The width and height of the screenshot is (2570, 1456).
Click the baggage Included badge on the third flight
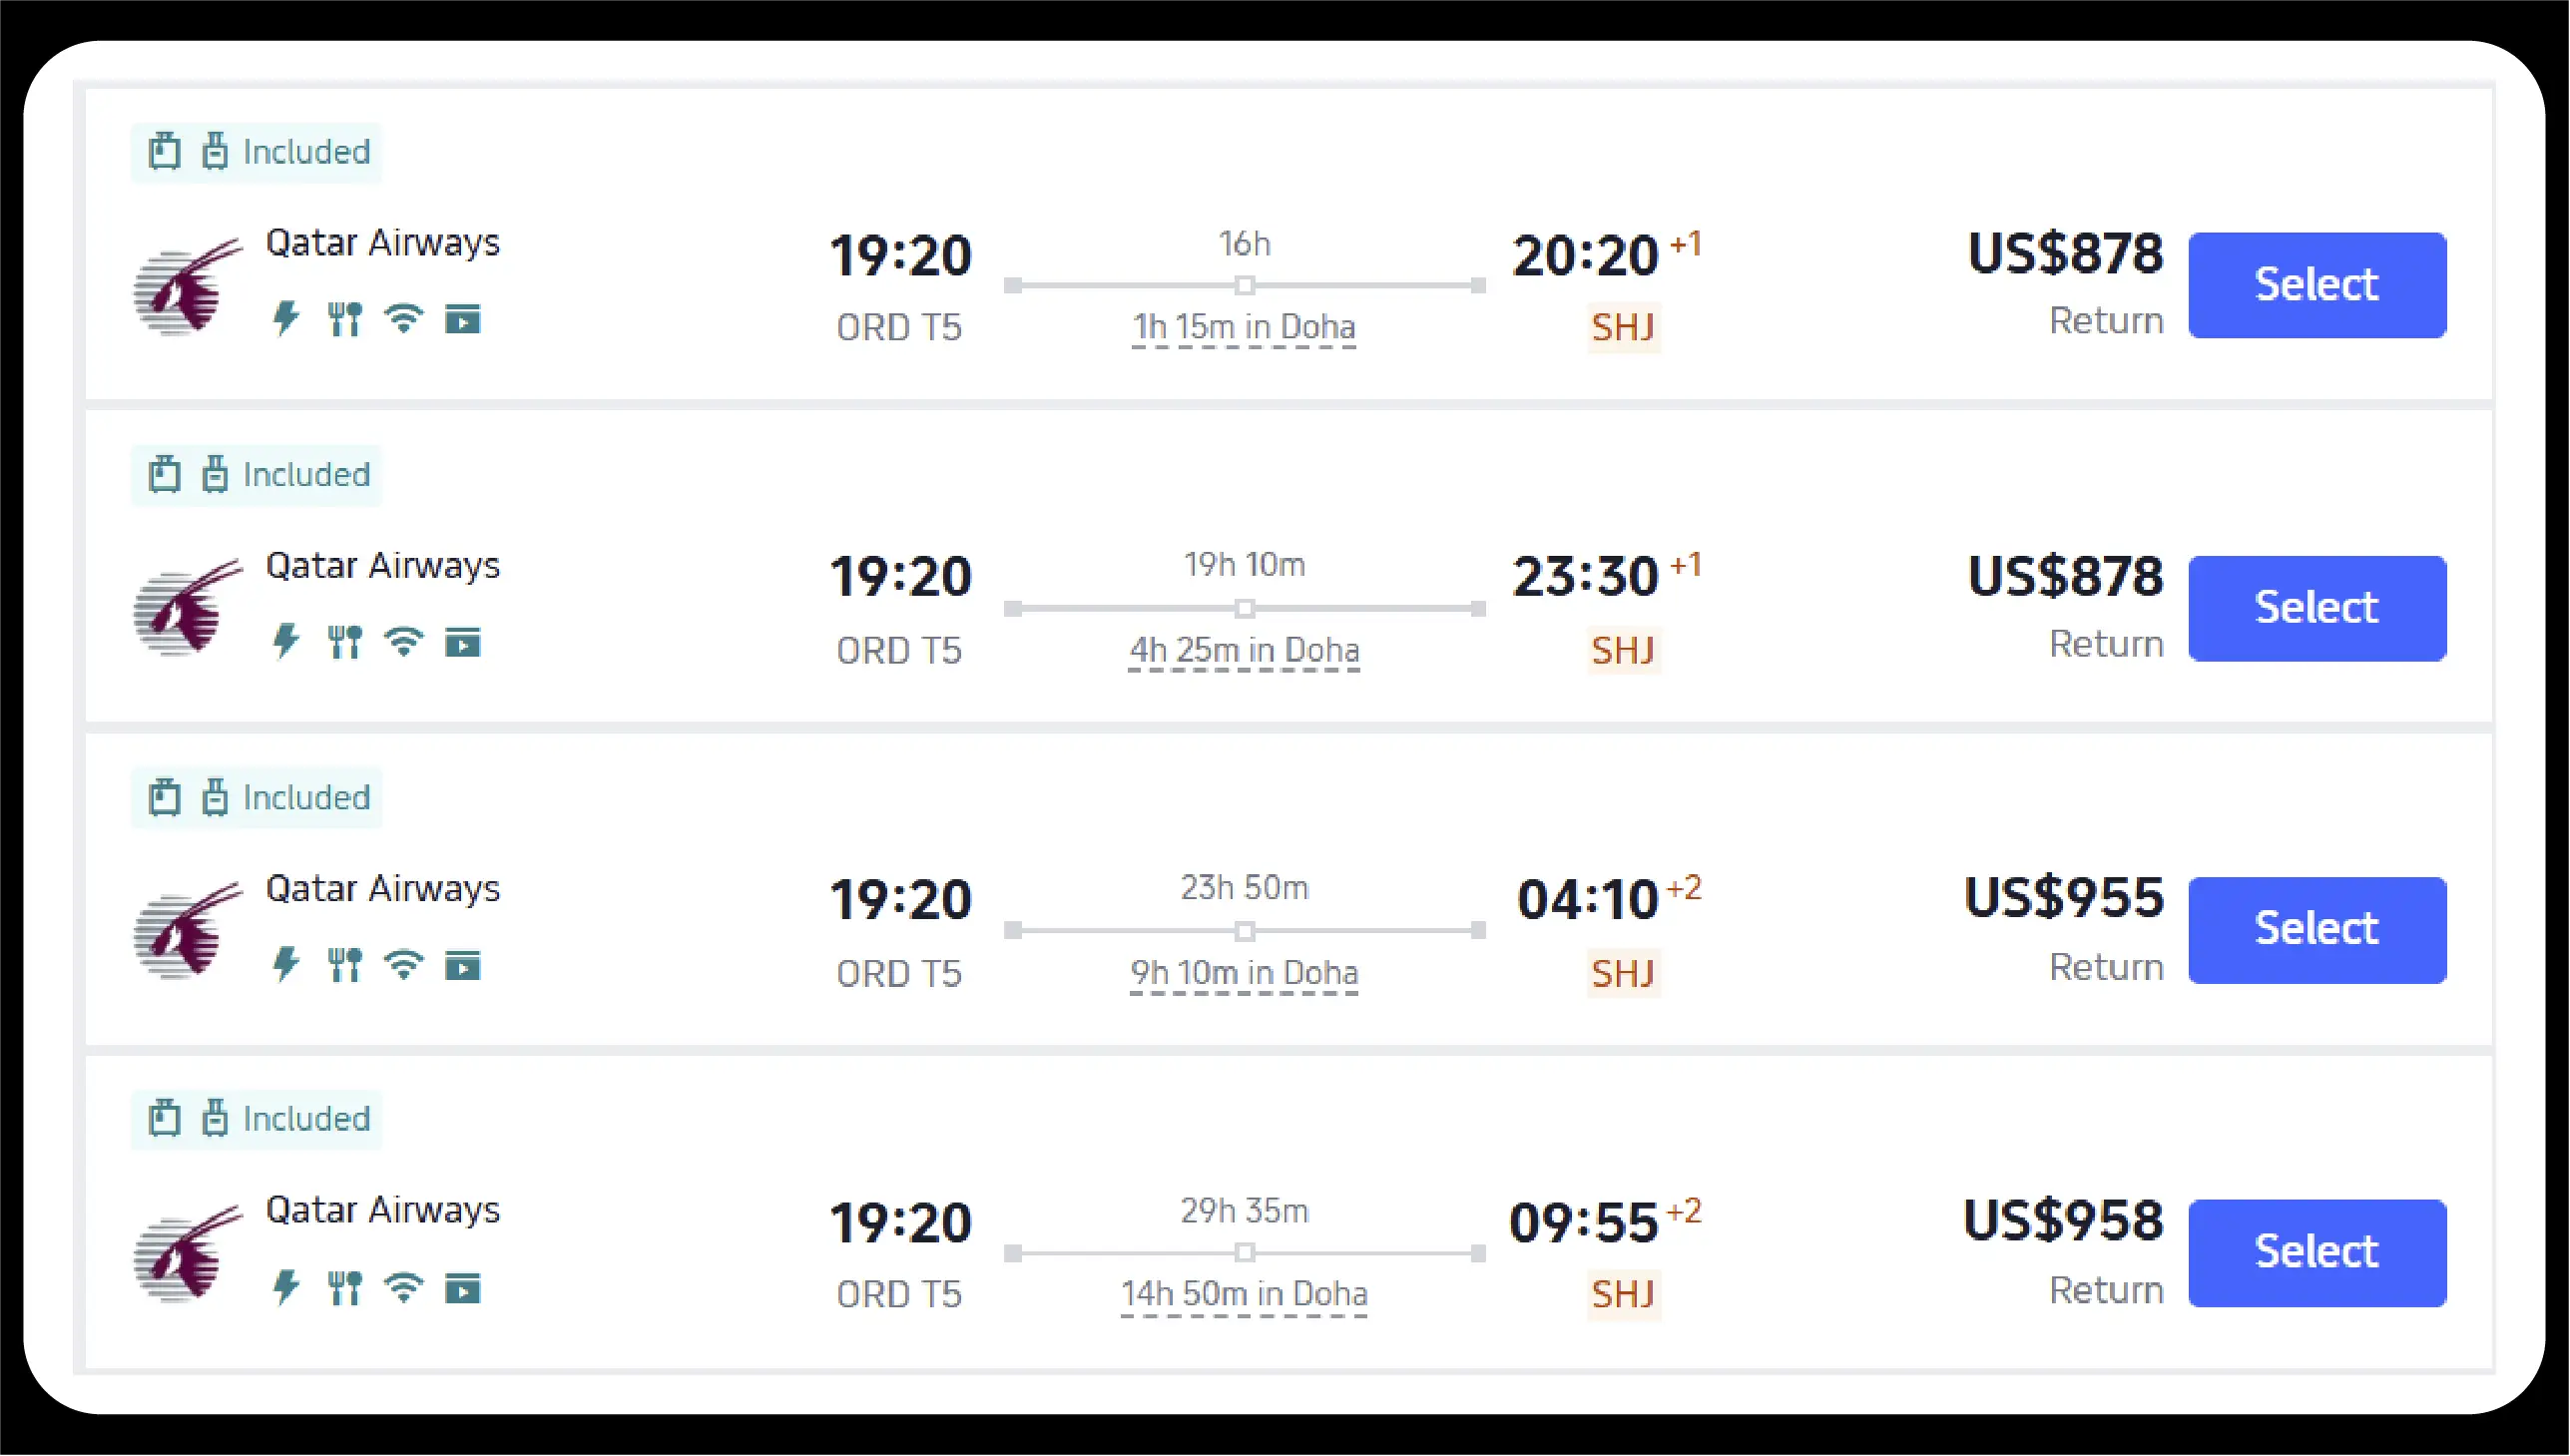257,798
